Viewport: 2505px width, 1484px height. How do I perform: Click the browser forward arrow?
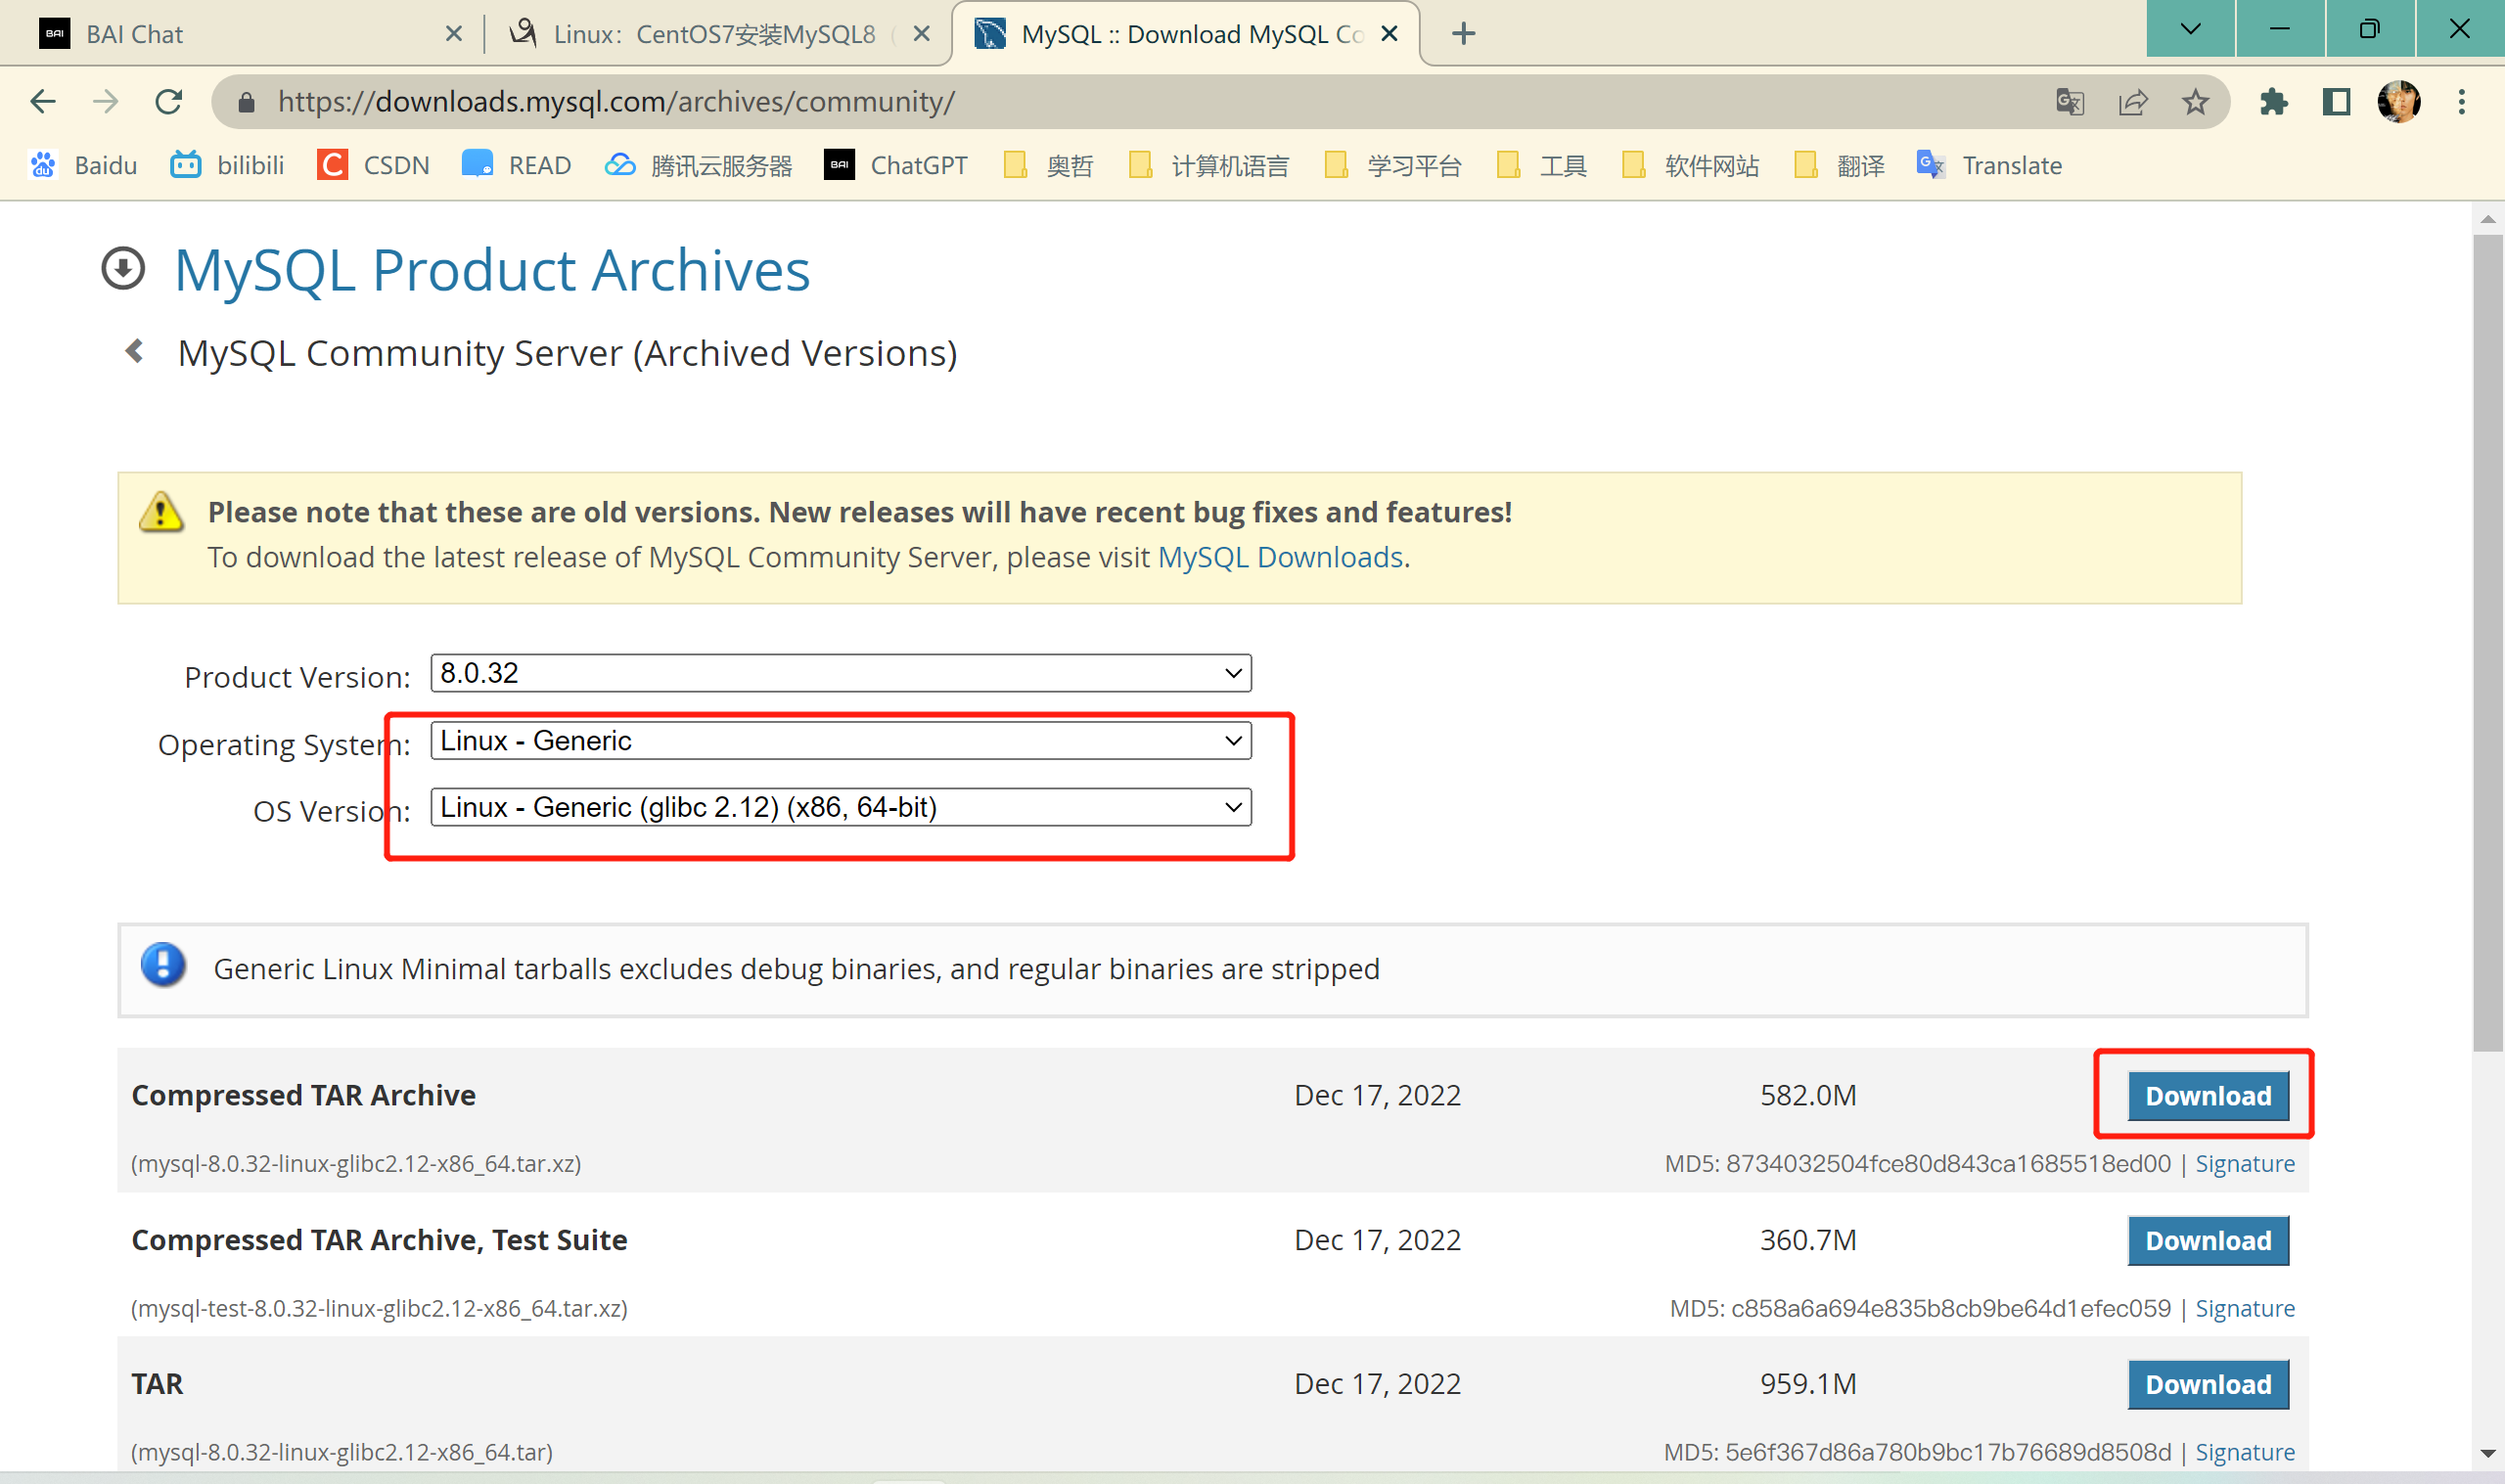tap(105, 101)
